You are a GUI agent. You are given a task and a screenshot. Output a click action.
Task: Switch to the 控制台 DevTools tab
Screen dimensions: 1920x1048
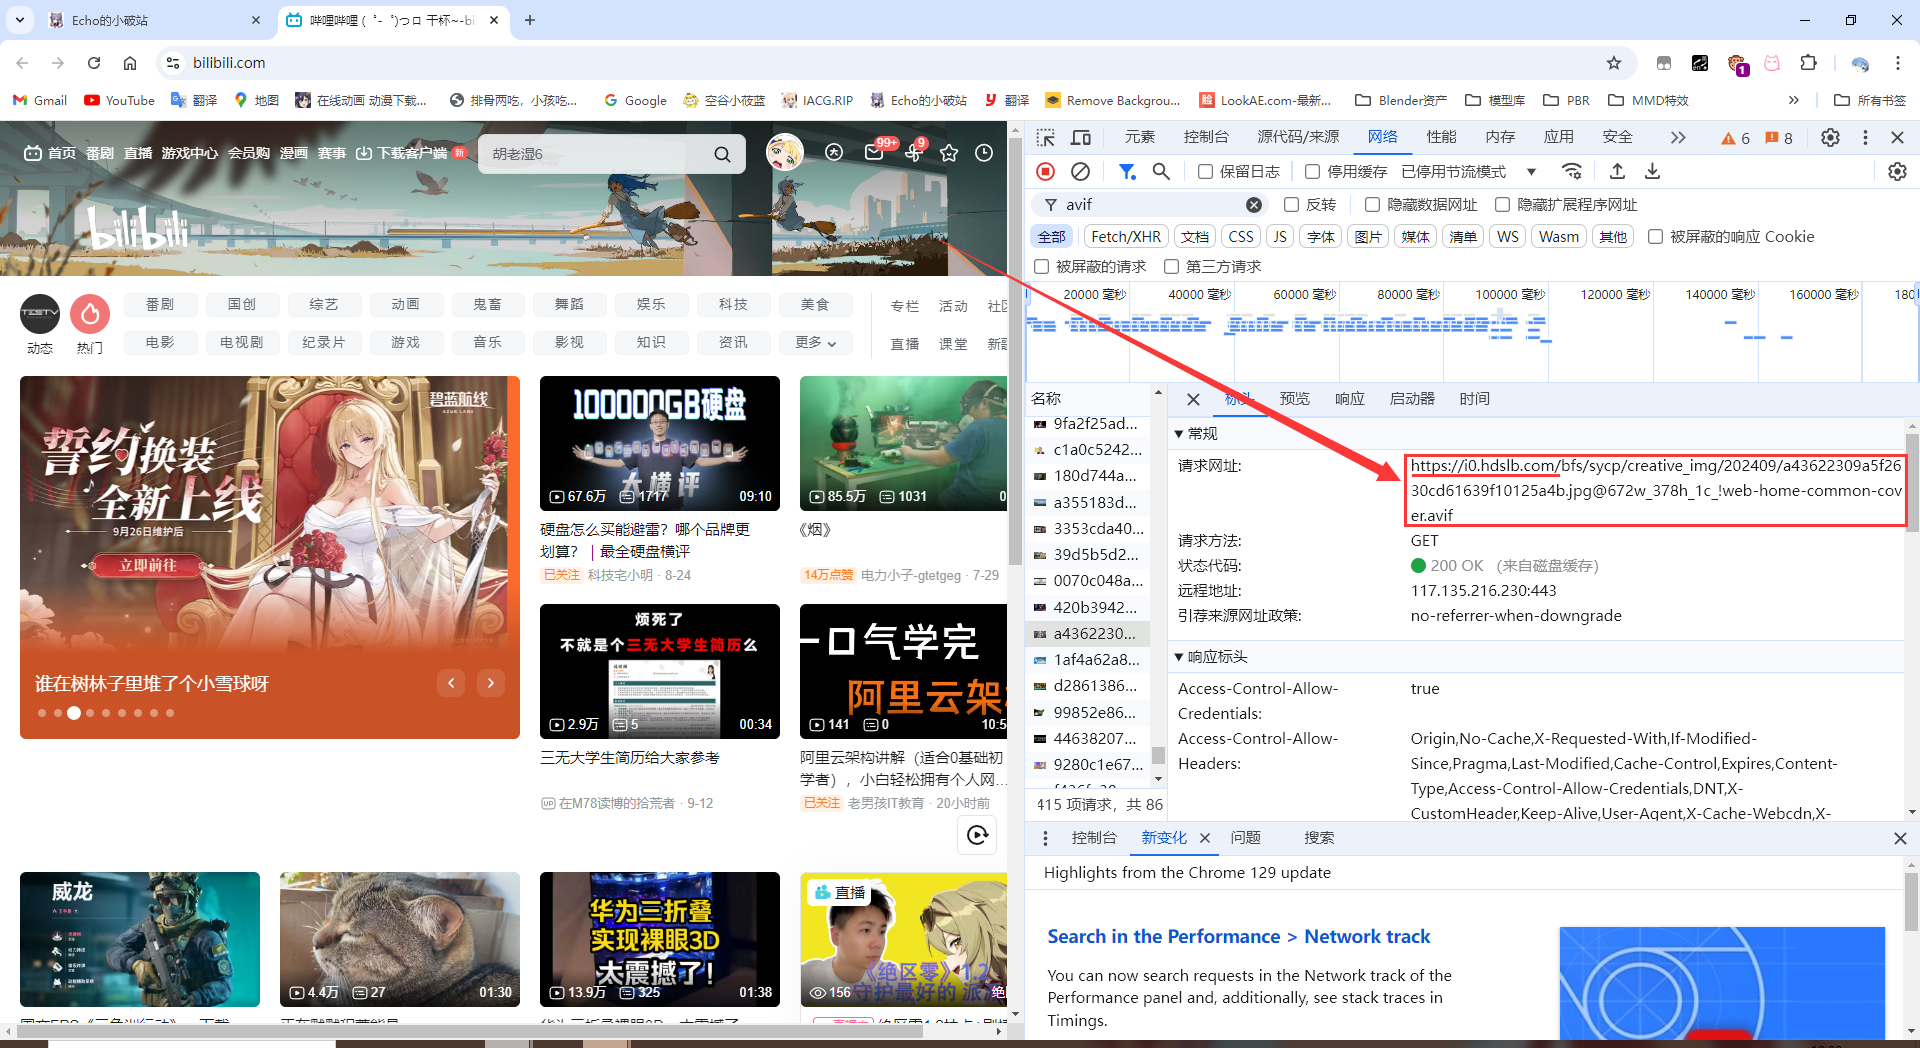click(1205, 137)
